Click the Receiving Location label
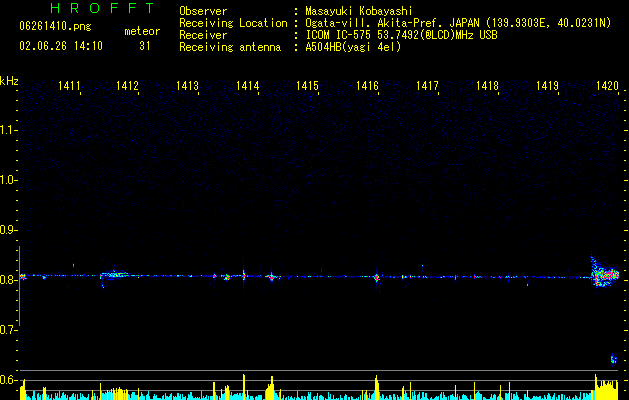The height and width of the screenshot is (400, 629). pos(233,23)
